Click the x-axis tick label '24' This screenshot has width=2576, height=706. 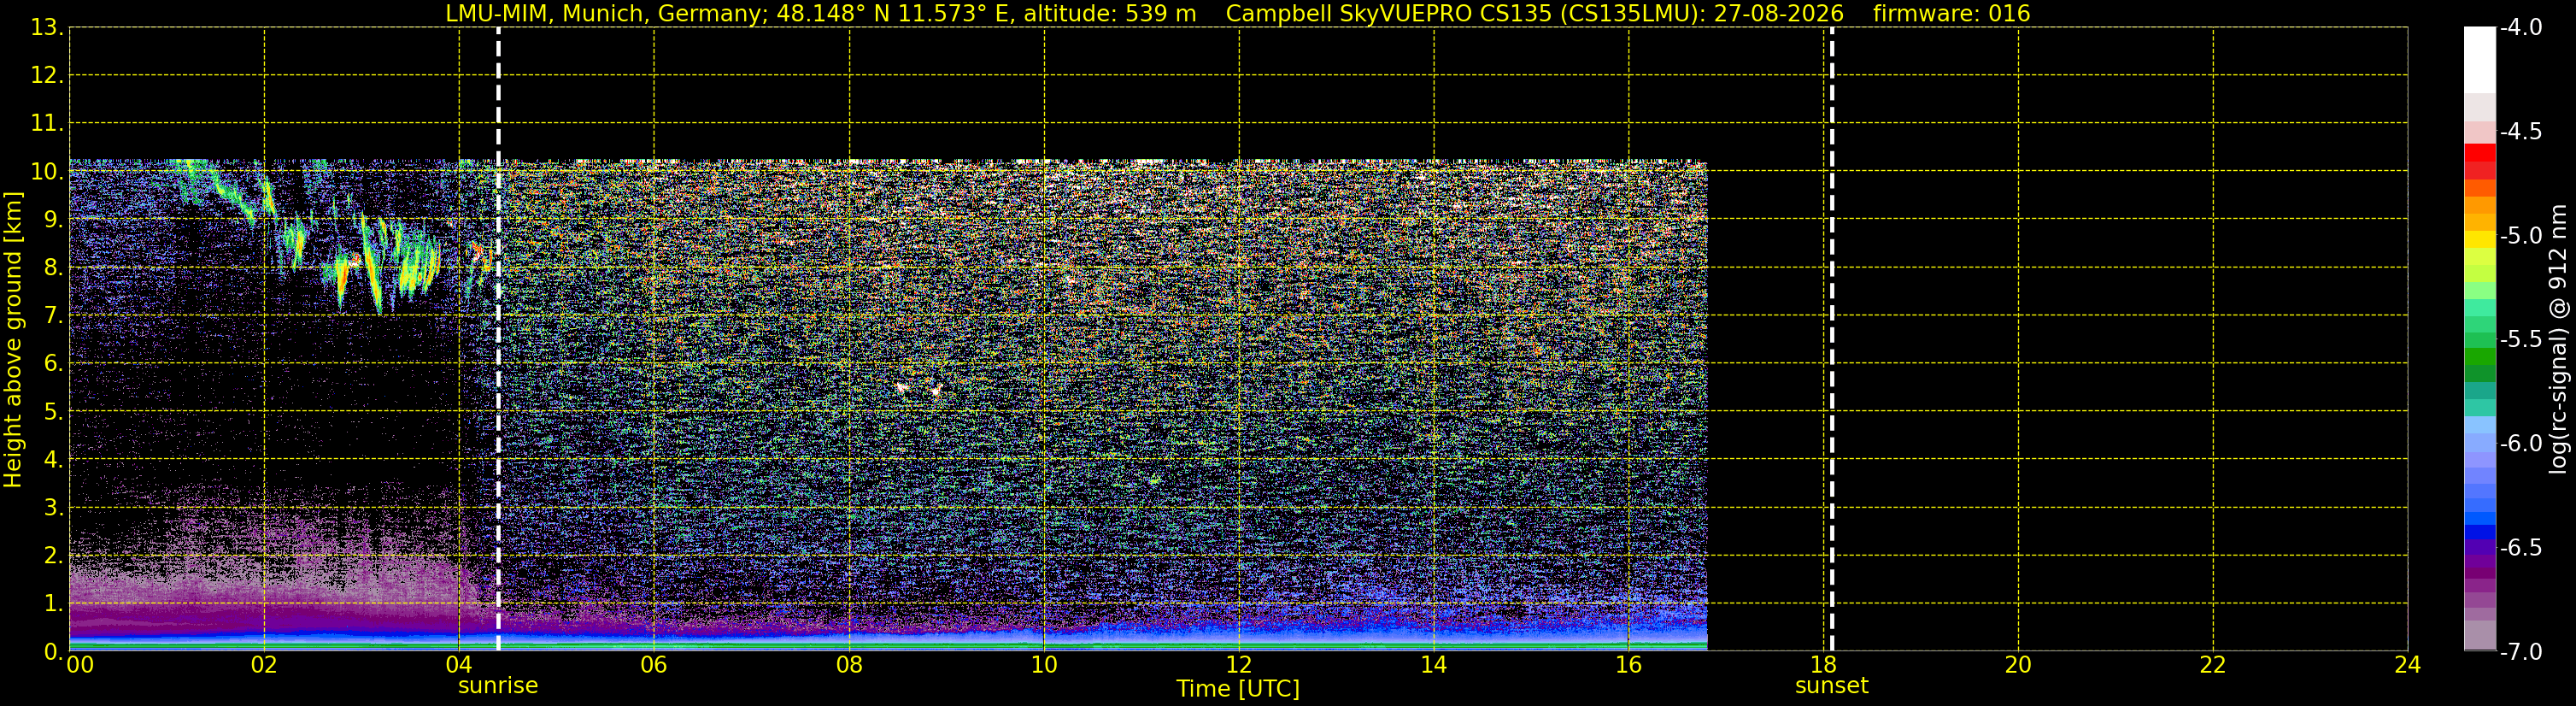(2408, 665)
